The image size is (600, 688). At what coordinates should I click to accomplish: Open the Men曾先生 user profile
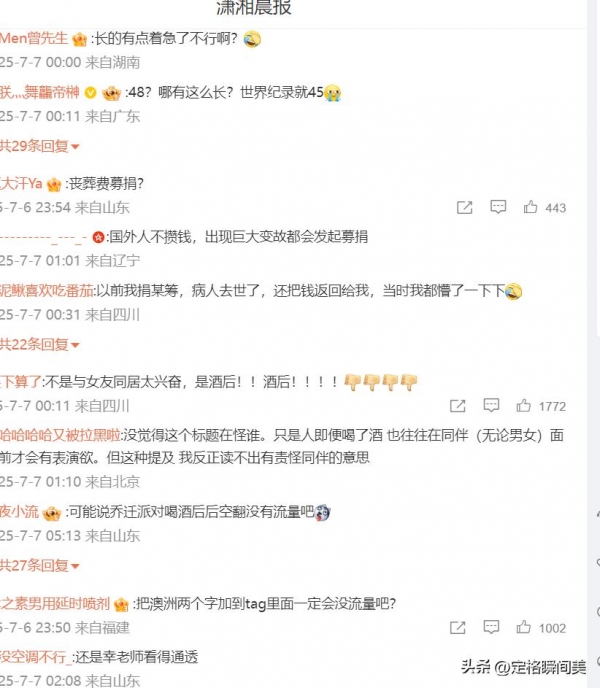pos(34,39)
